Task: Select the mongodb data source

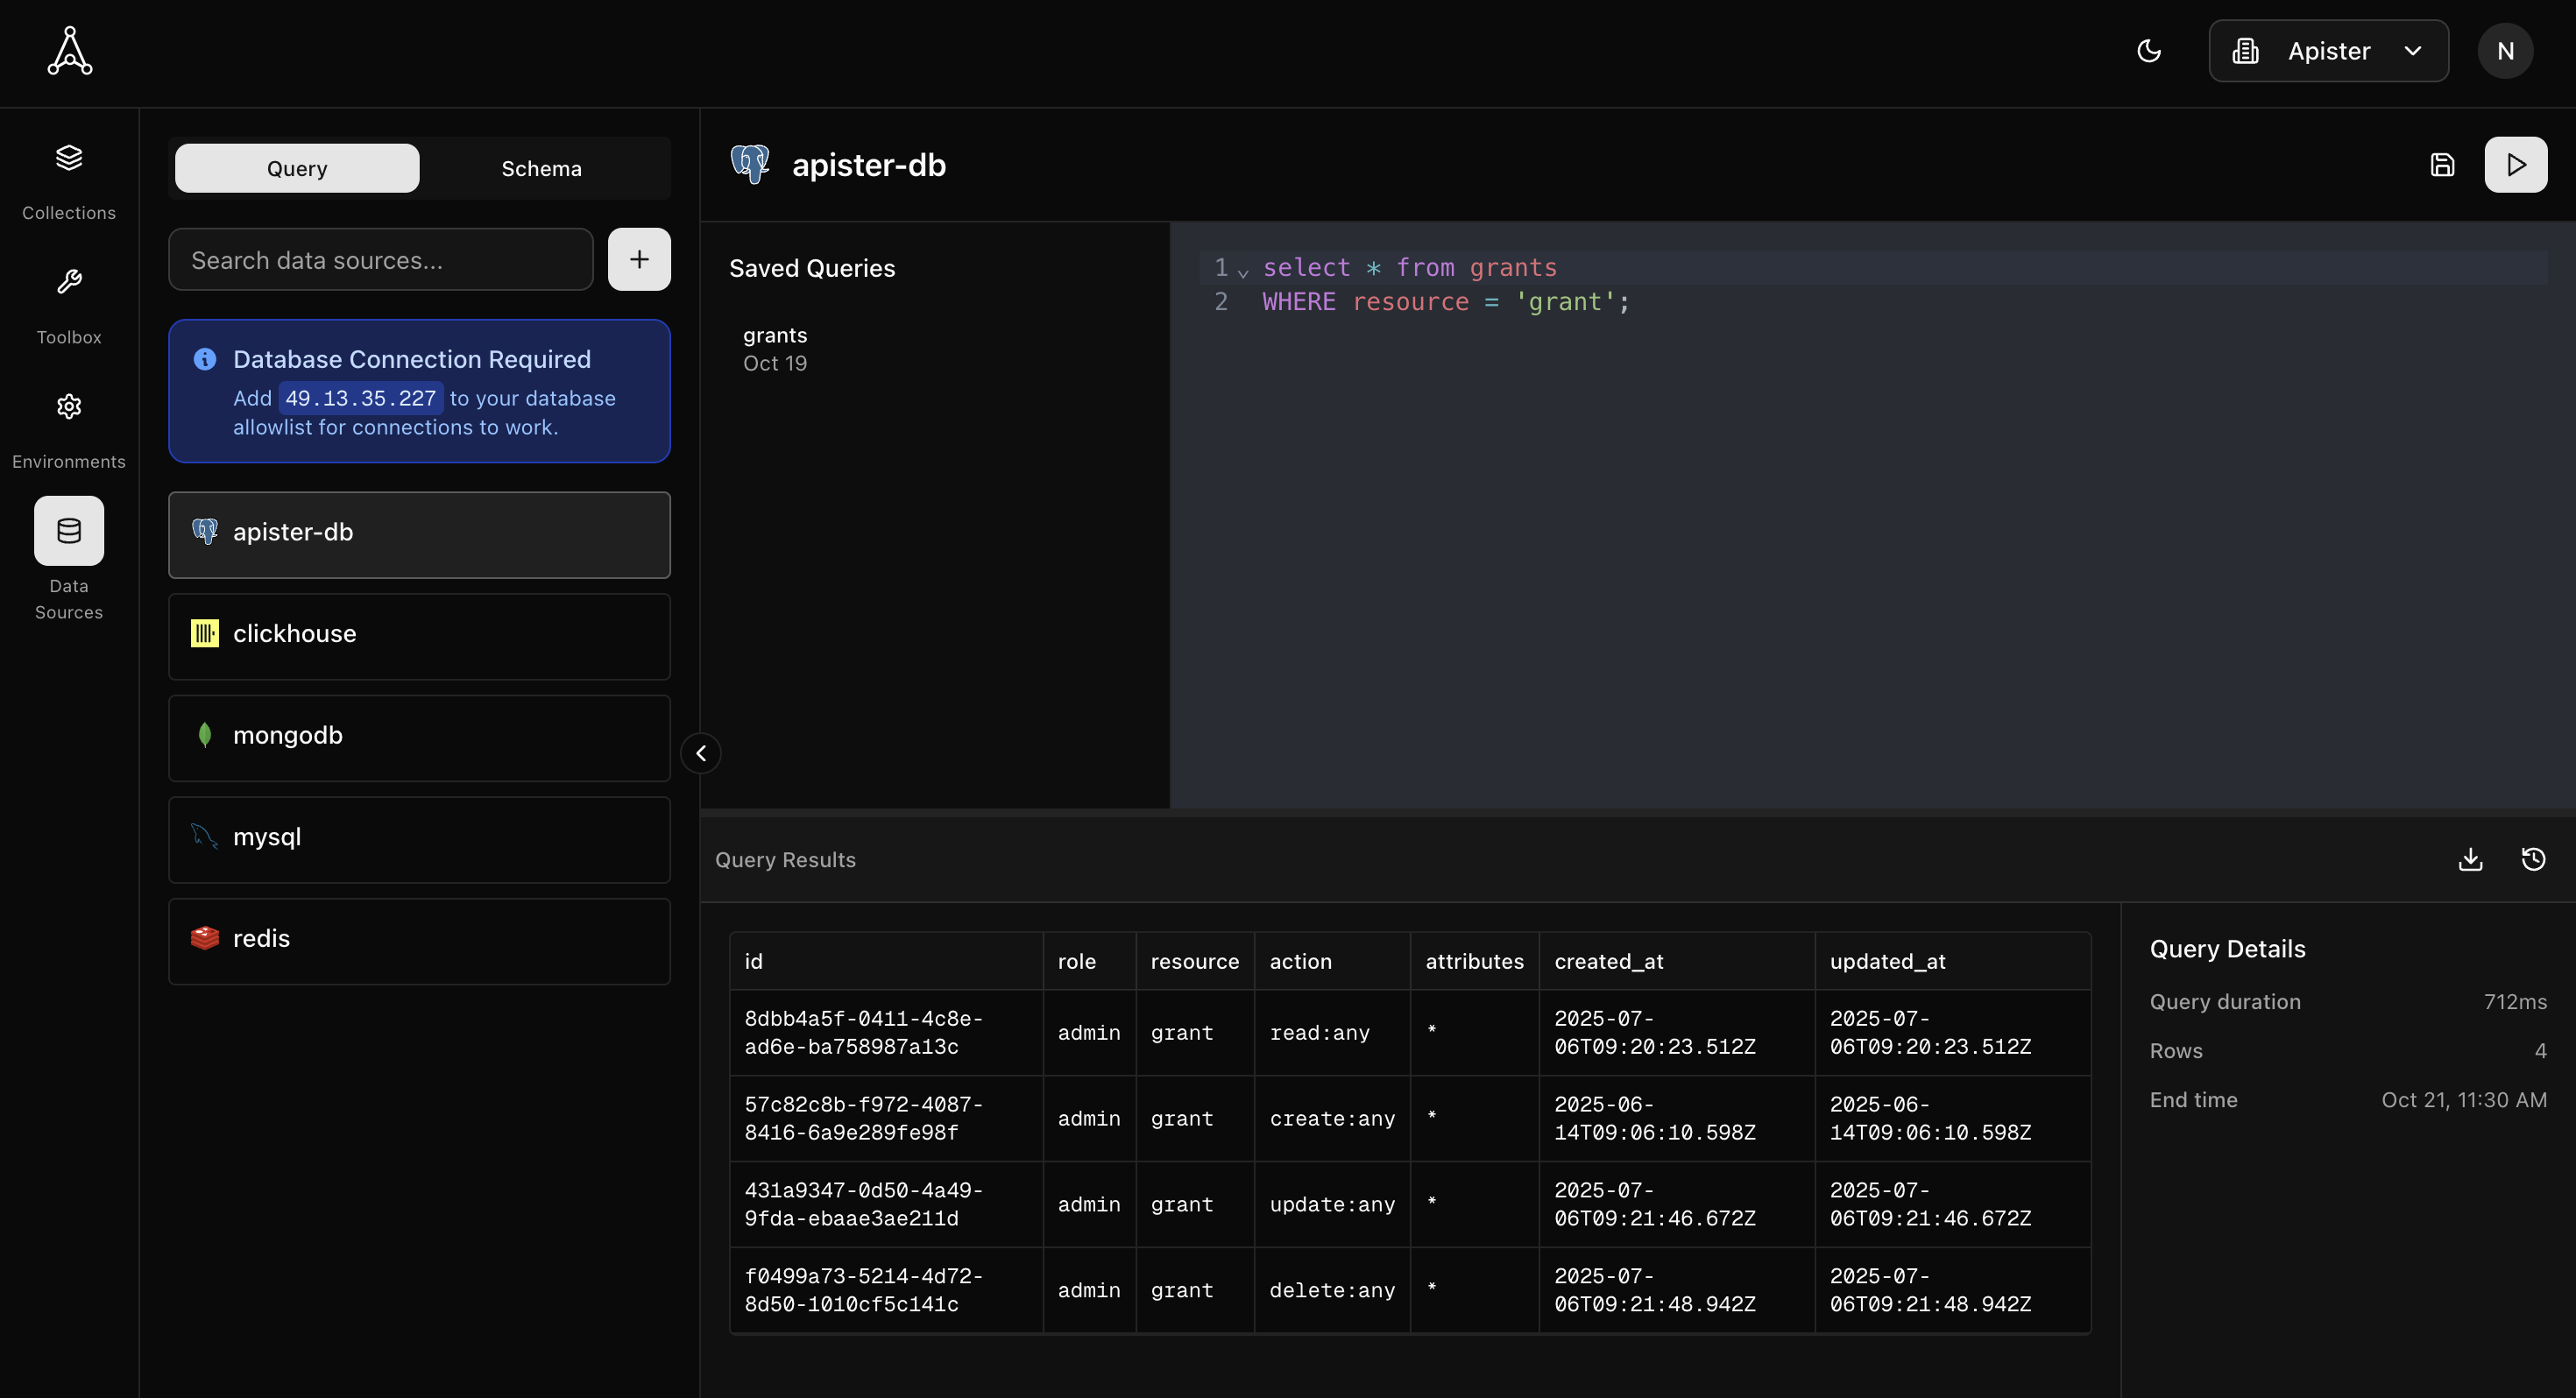Action: [419, 736]
